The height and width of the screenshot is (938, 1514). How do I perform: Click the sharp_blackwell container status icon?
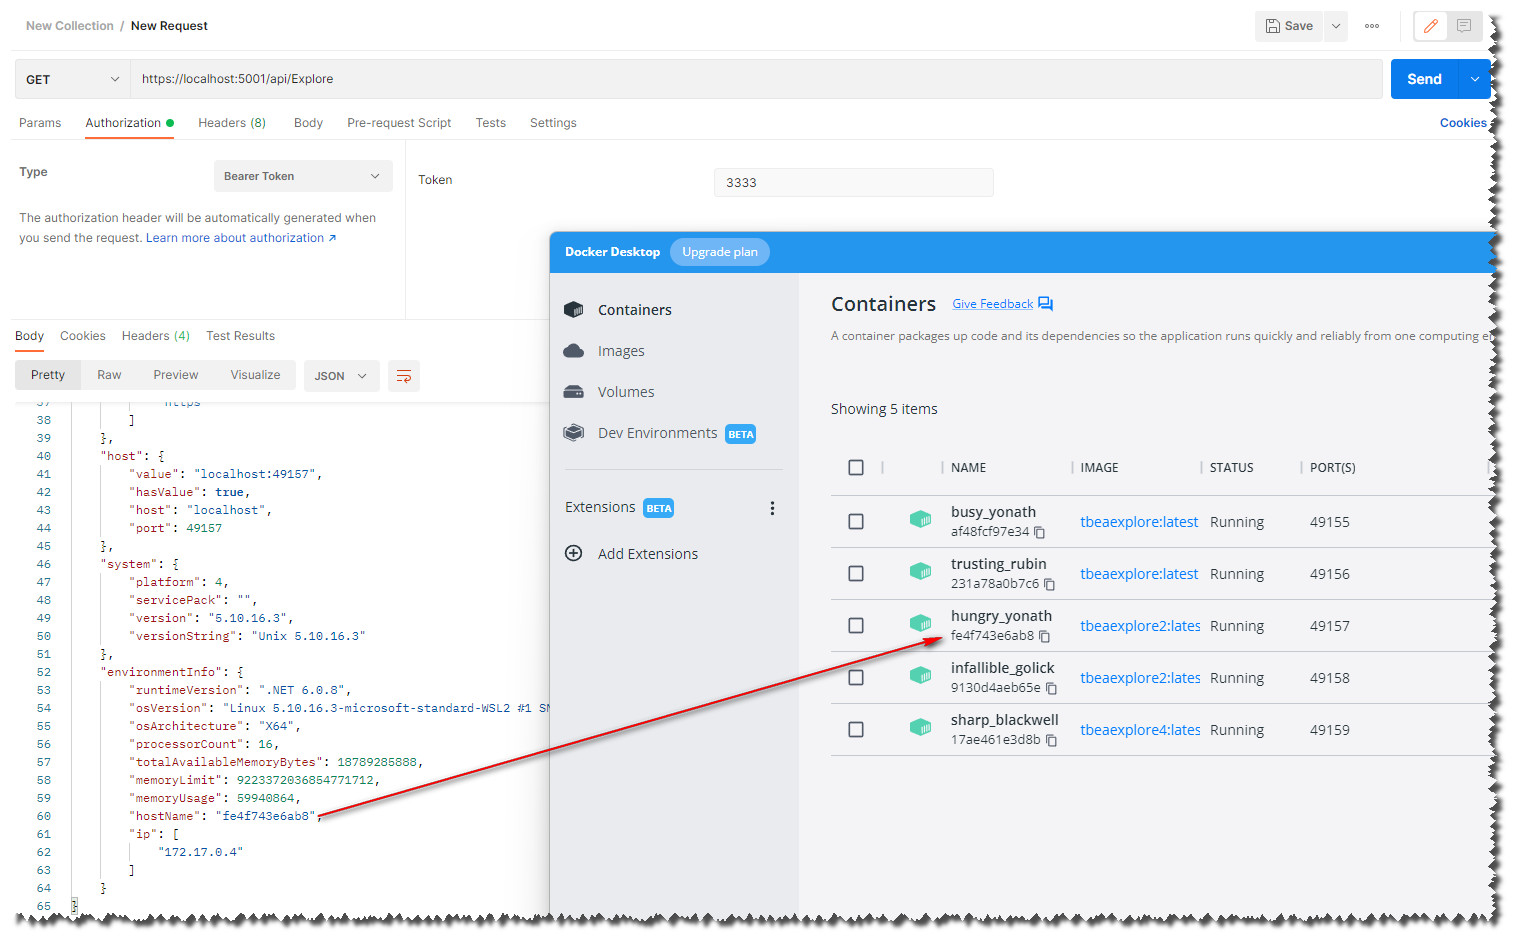point(920,727)
